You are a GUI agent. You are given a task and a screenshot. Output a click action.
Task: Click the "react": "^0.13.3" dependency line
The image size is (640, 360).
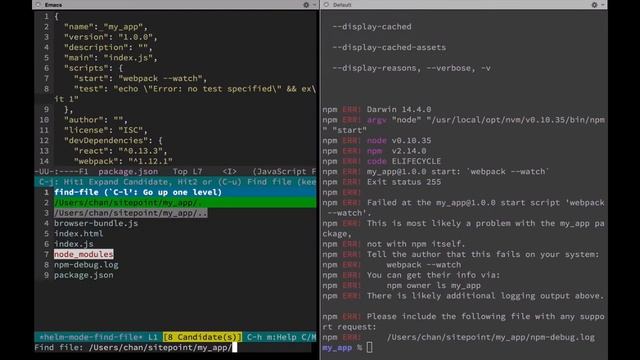(120, 151)
